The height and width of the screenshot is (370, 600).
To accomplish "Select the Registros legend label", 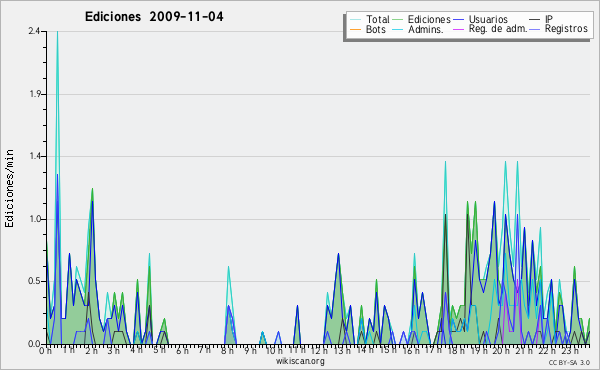I will click(x=566, y=29).
